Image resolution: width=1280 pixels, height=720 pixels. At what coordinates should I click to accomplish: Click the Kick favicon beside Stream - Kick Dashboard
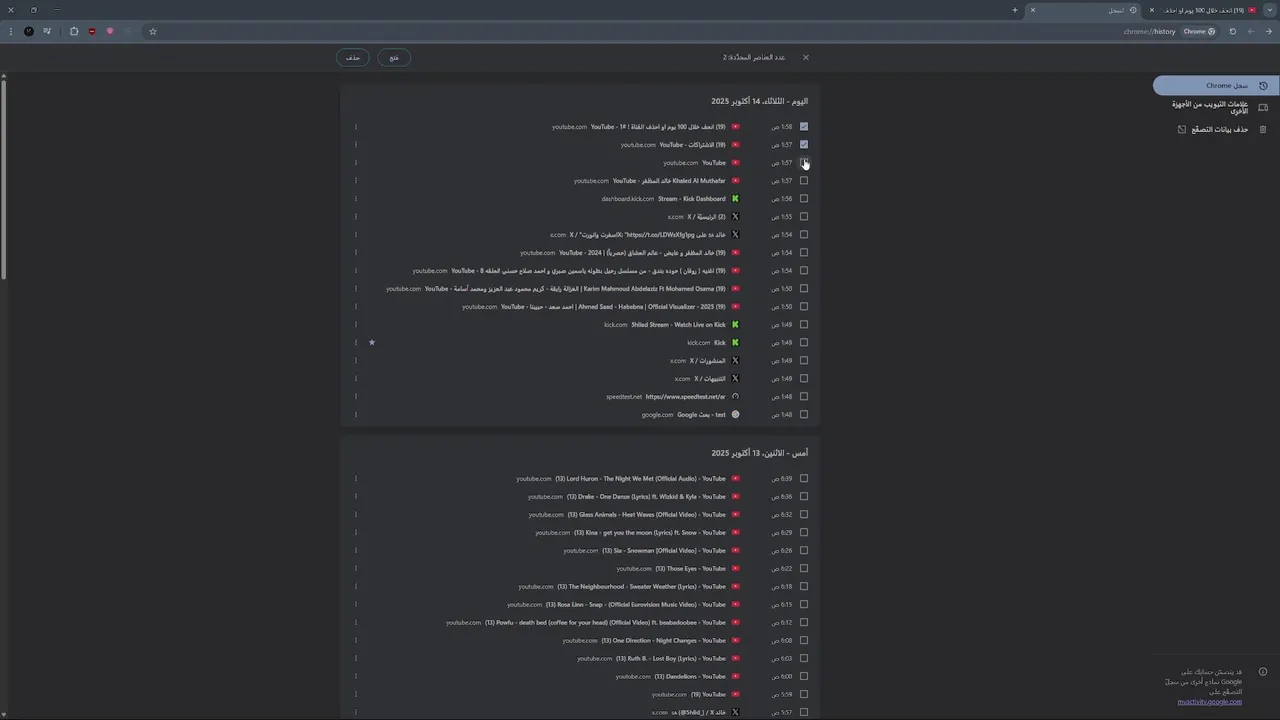pyautogui.click(x=736, y=199)
